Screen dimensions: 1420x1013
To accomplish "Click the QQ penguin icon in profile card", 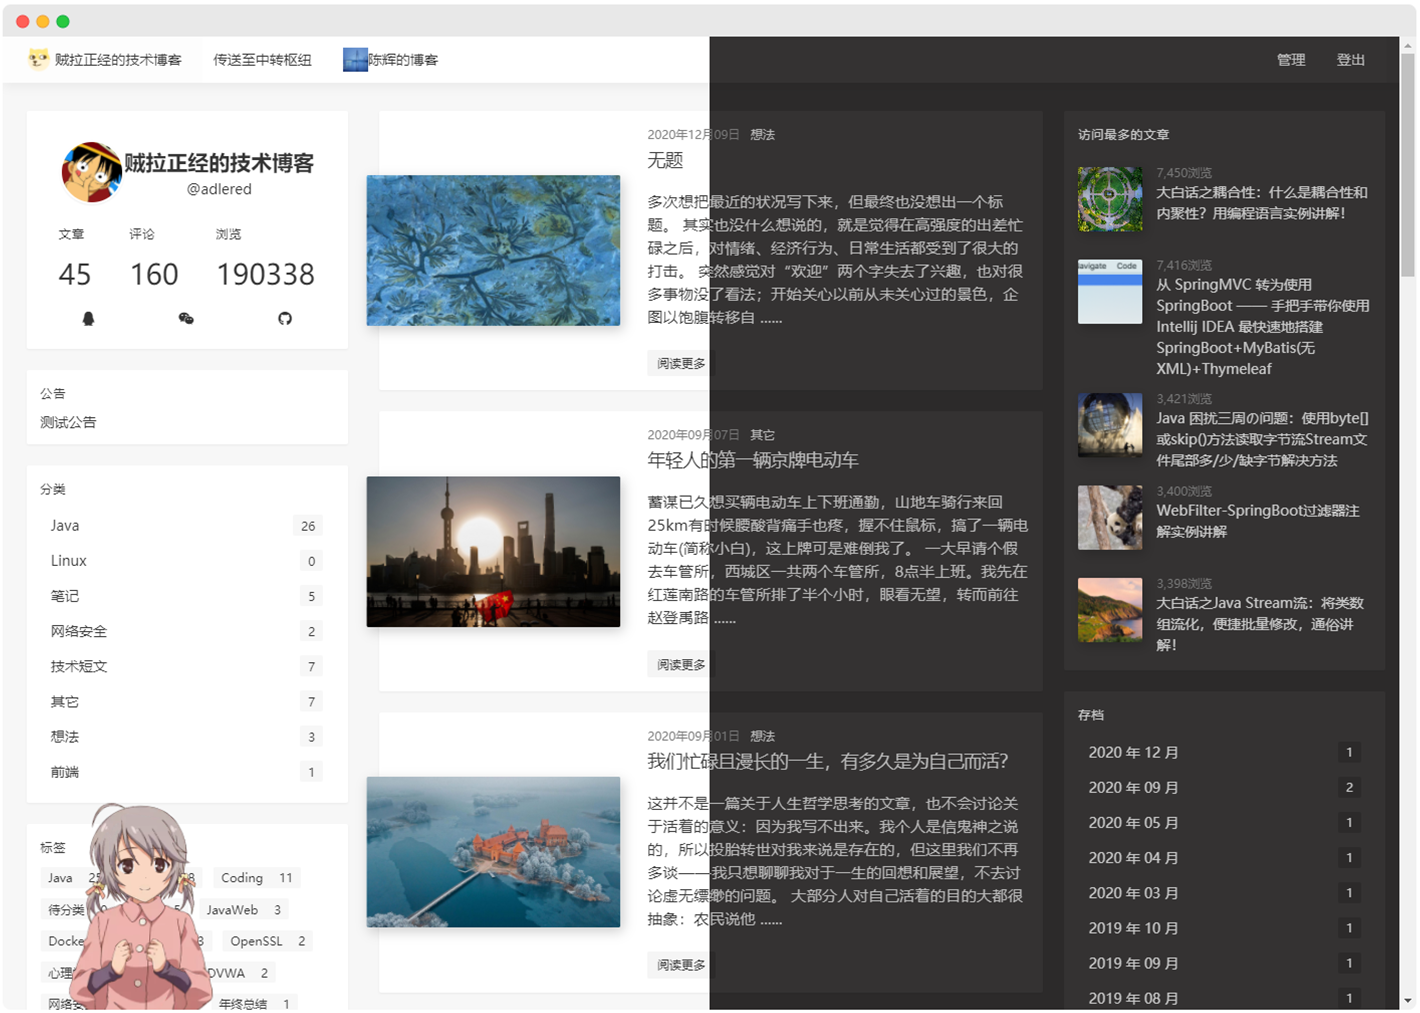I will pyautogui.click(x=88, y=319).
